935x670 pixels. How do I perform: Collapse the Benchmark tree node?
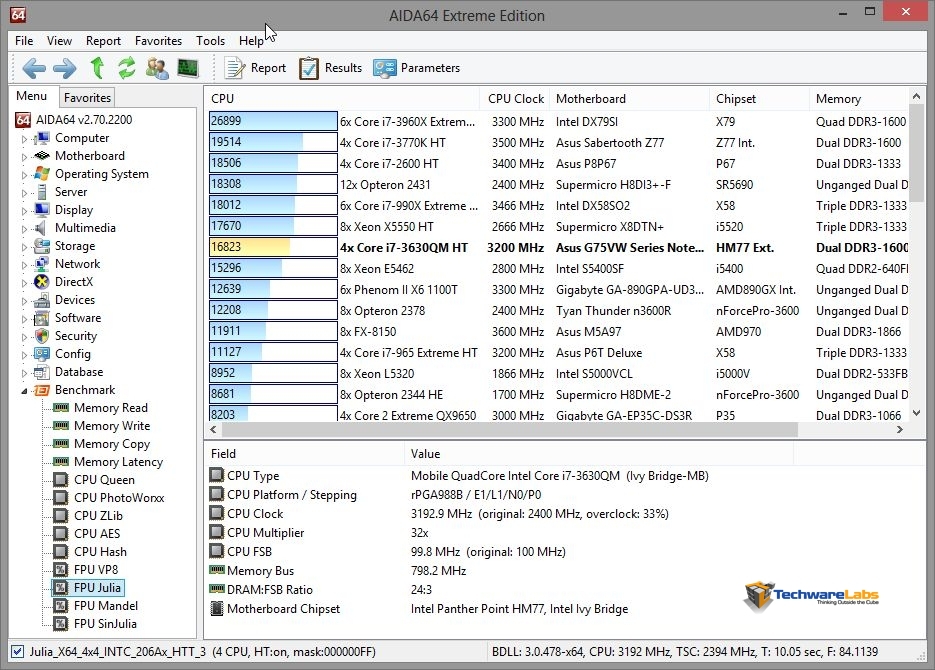(24, 391)
